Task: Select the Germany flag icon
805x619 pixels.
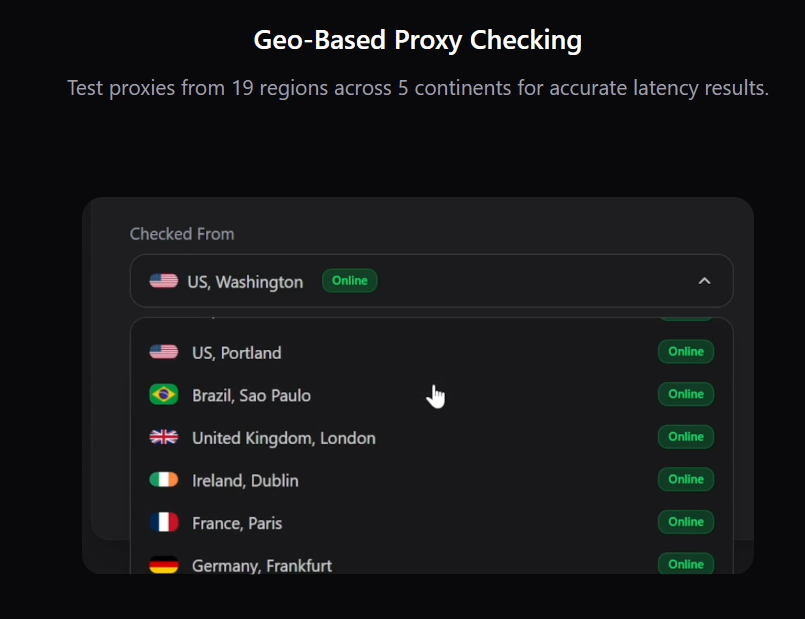Action: coord(162,565)
